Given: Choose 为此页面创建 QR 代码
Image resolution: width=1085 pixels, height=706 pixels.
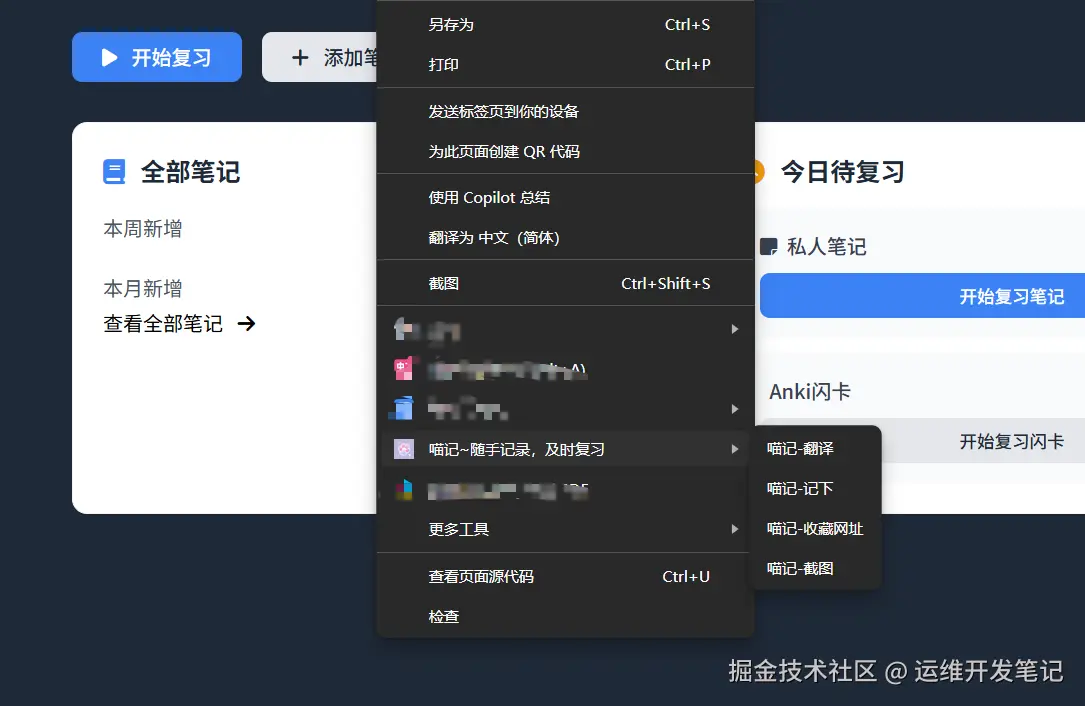Looking at the screenshot, I should click(565, 152).
